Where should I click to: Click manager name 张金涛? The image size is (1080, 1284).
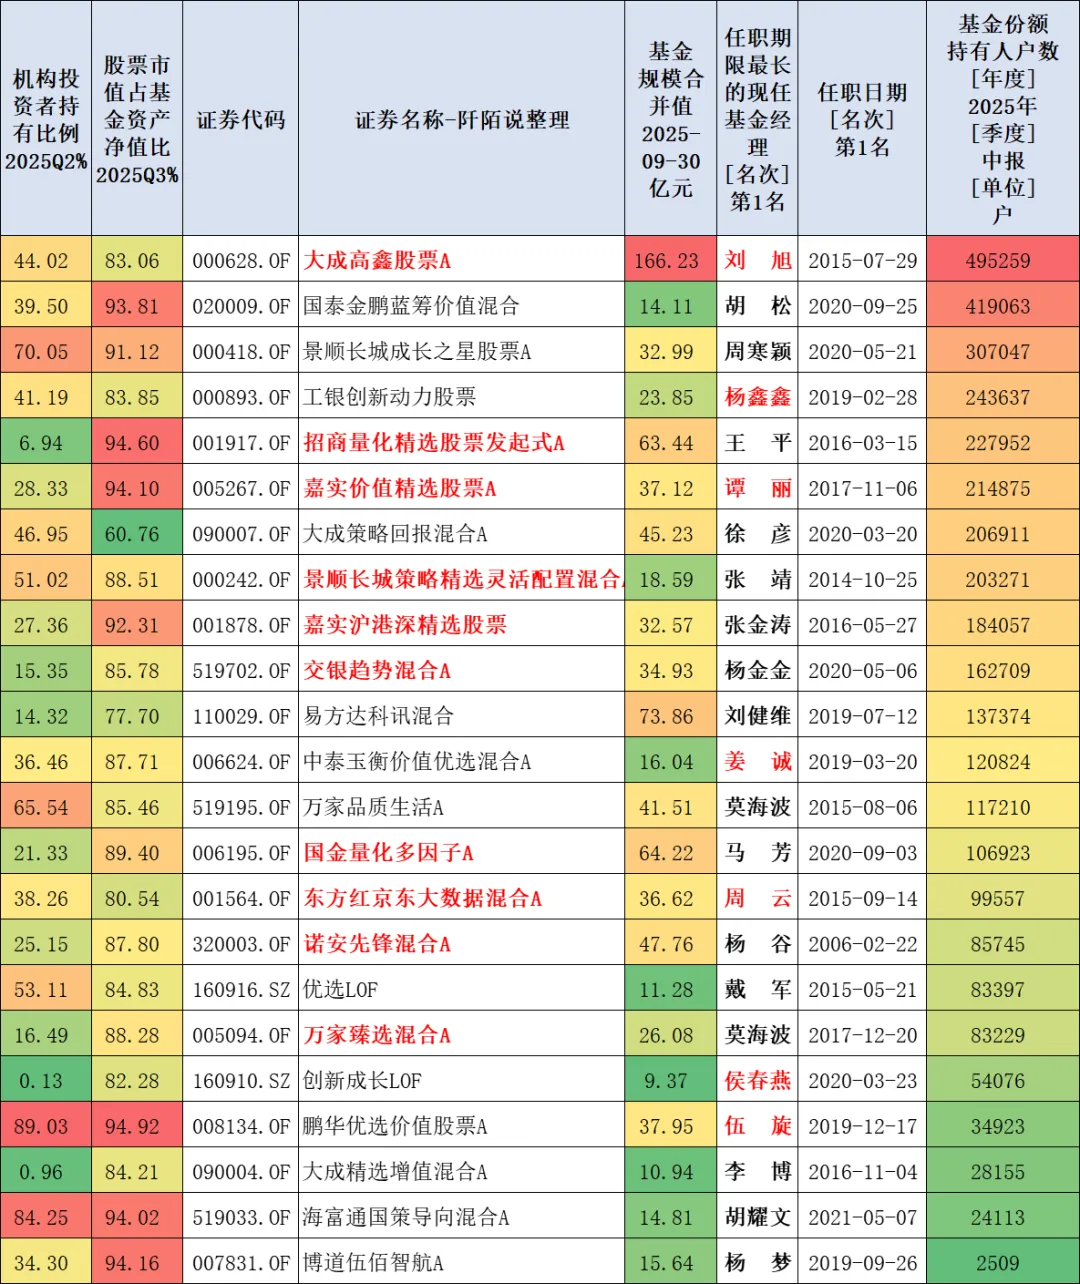(x=758, y=625)
